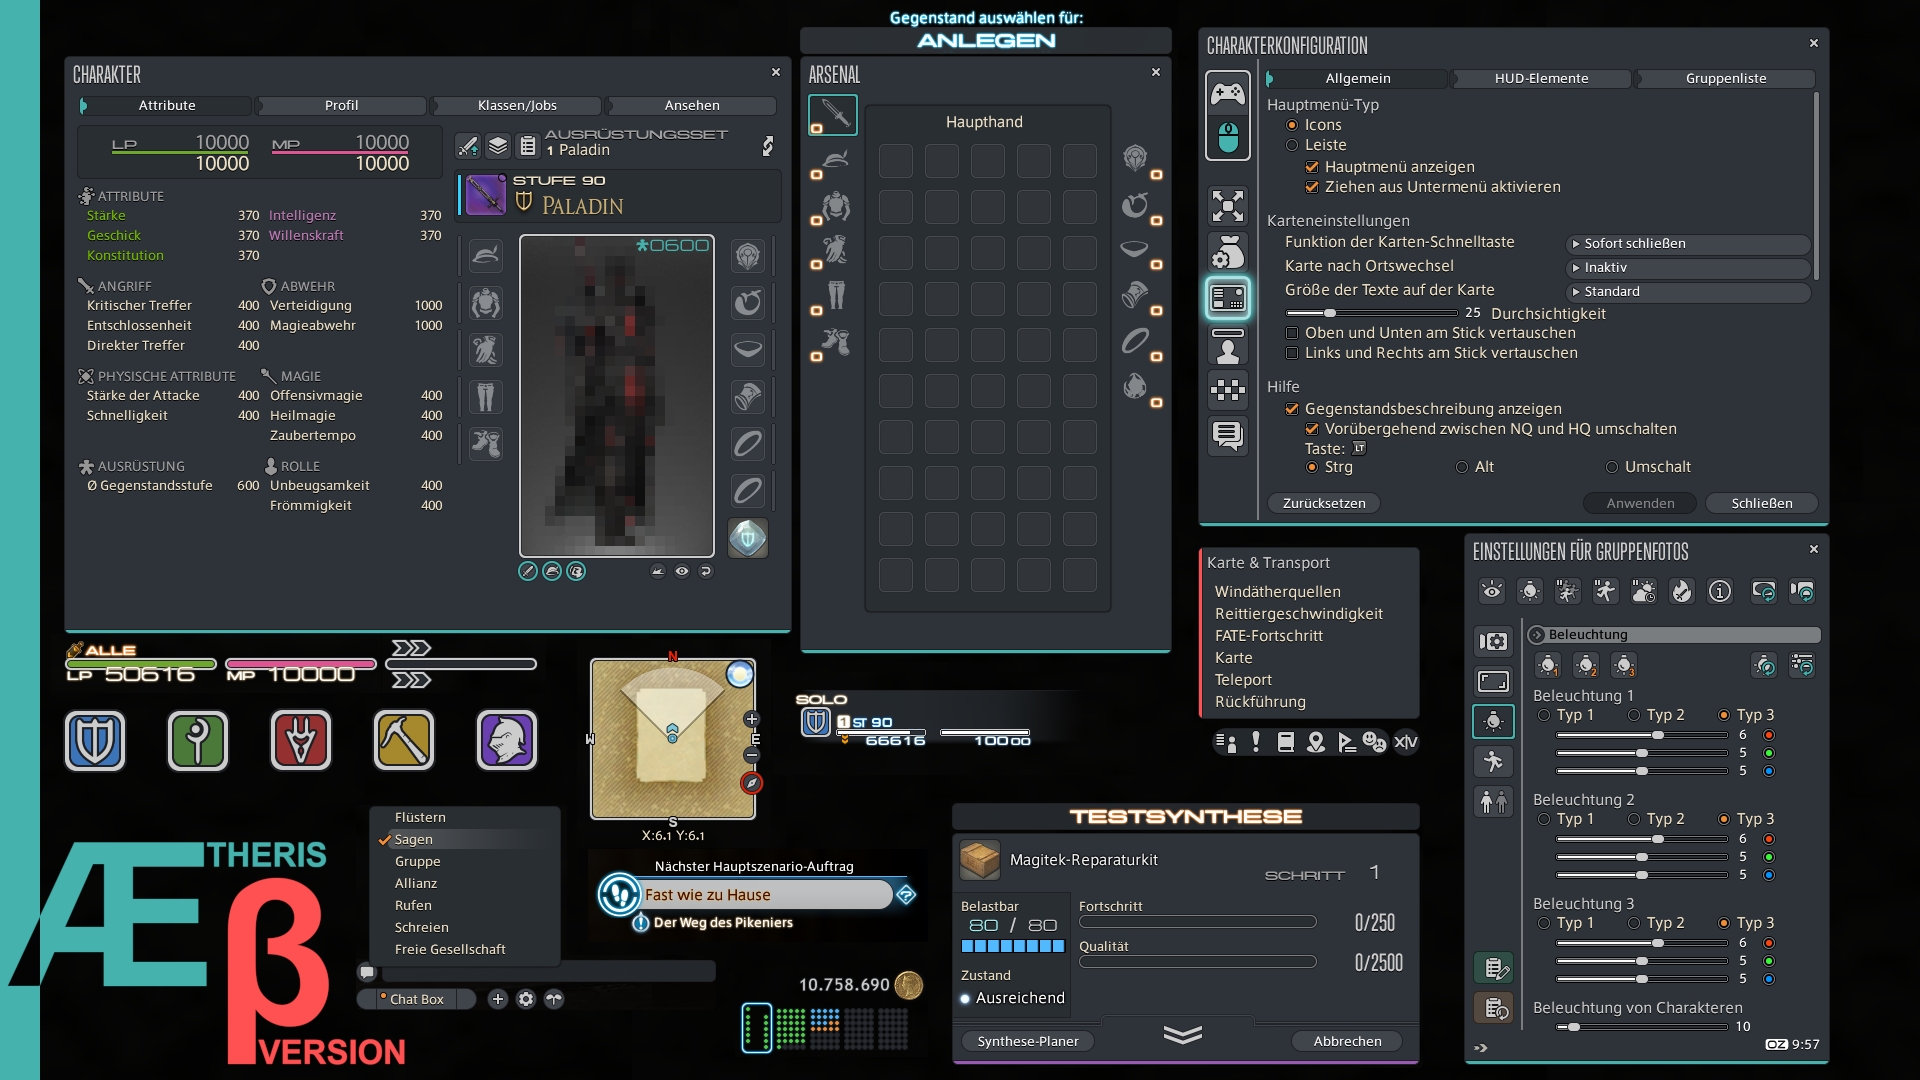Enable the Leiste radio option
Viewport: 1920px width, 1080px height.
click(1292, 145)
